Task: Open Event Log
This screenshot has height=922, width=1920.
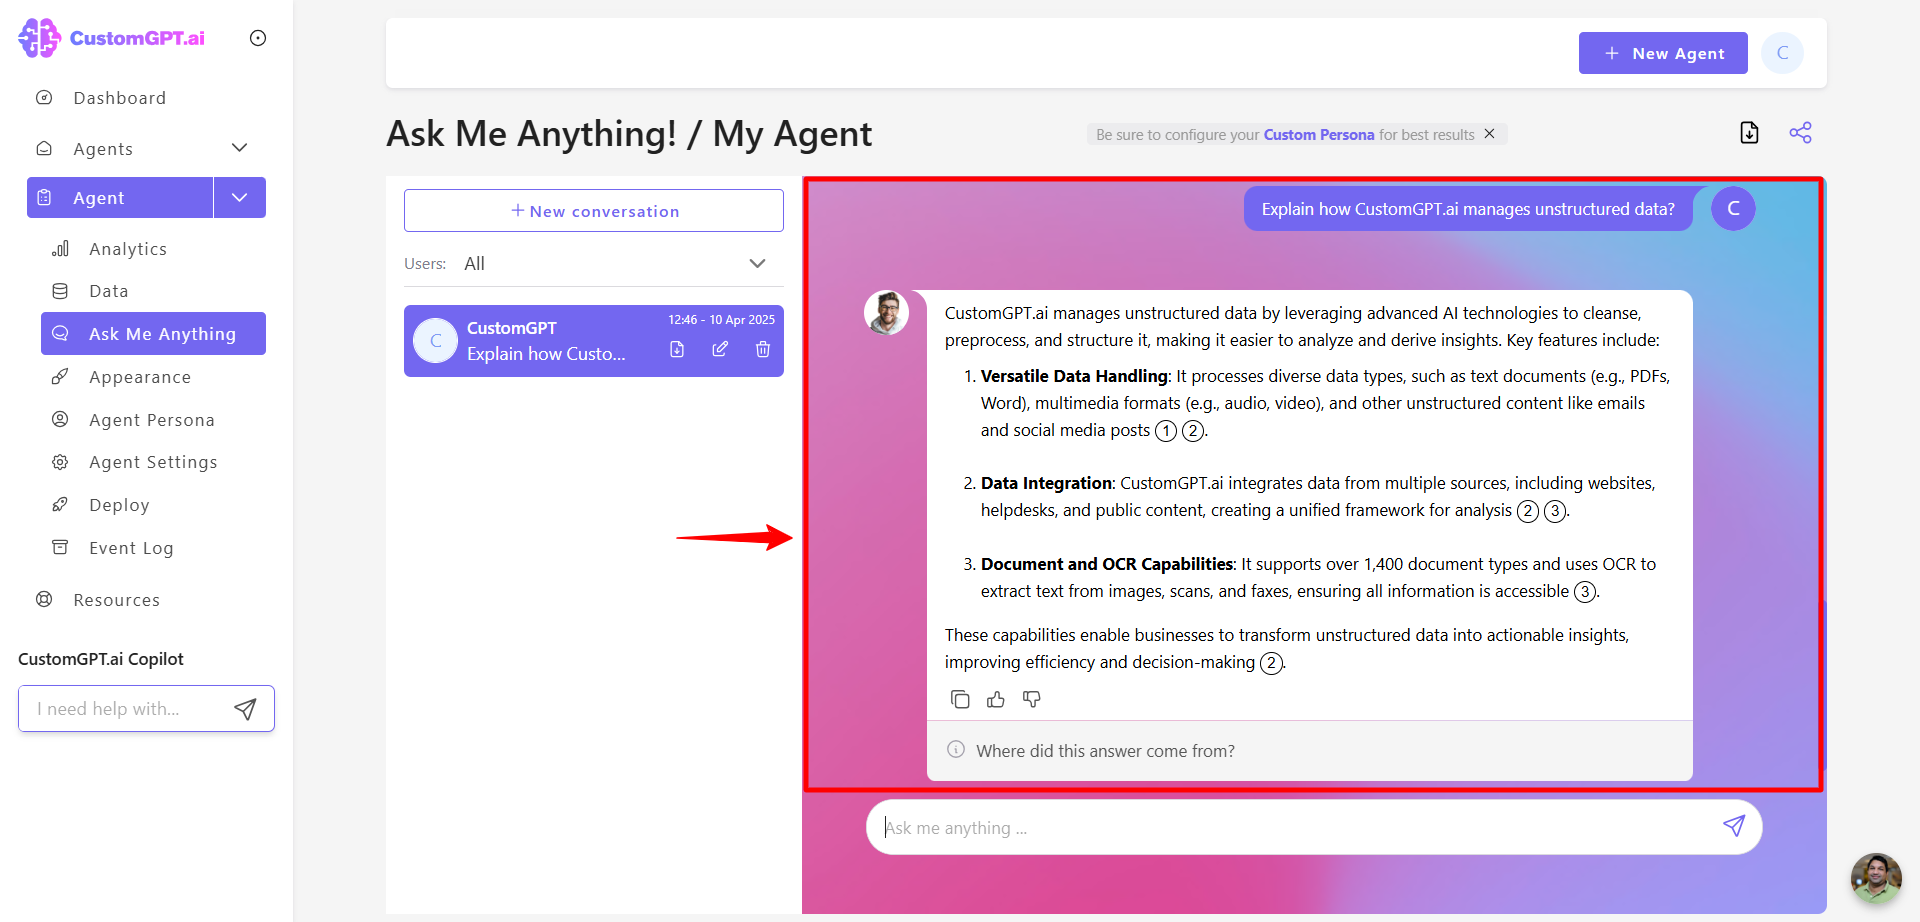Action: coord(131,548)
